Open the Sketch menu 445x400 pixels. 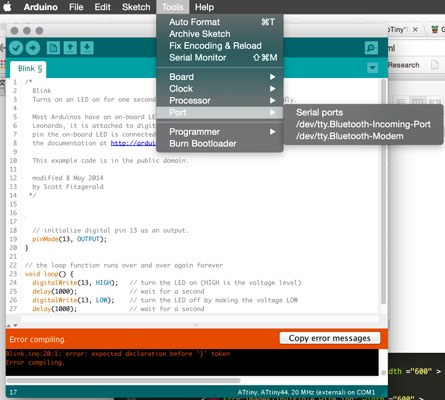[x=136, y=7]
